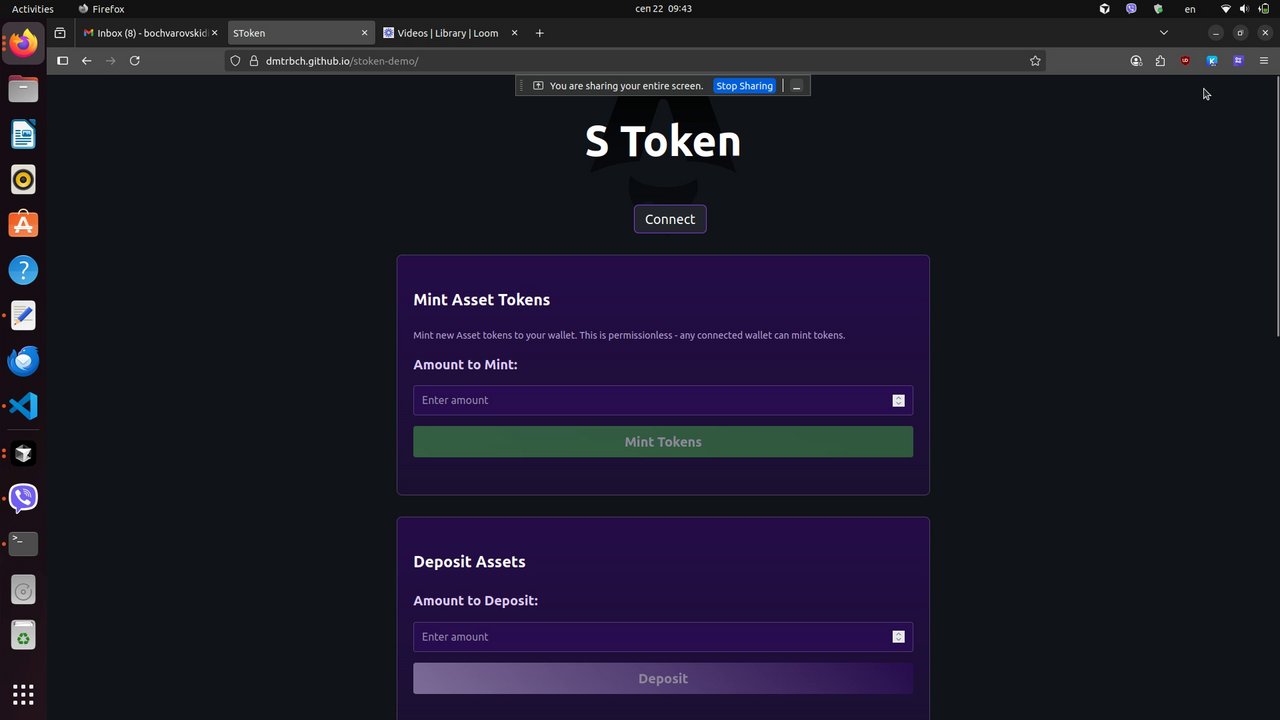Focus the Amount to Deposit input field
This screenshot has width=1280, height=720.
pos(650,637)
